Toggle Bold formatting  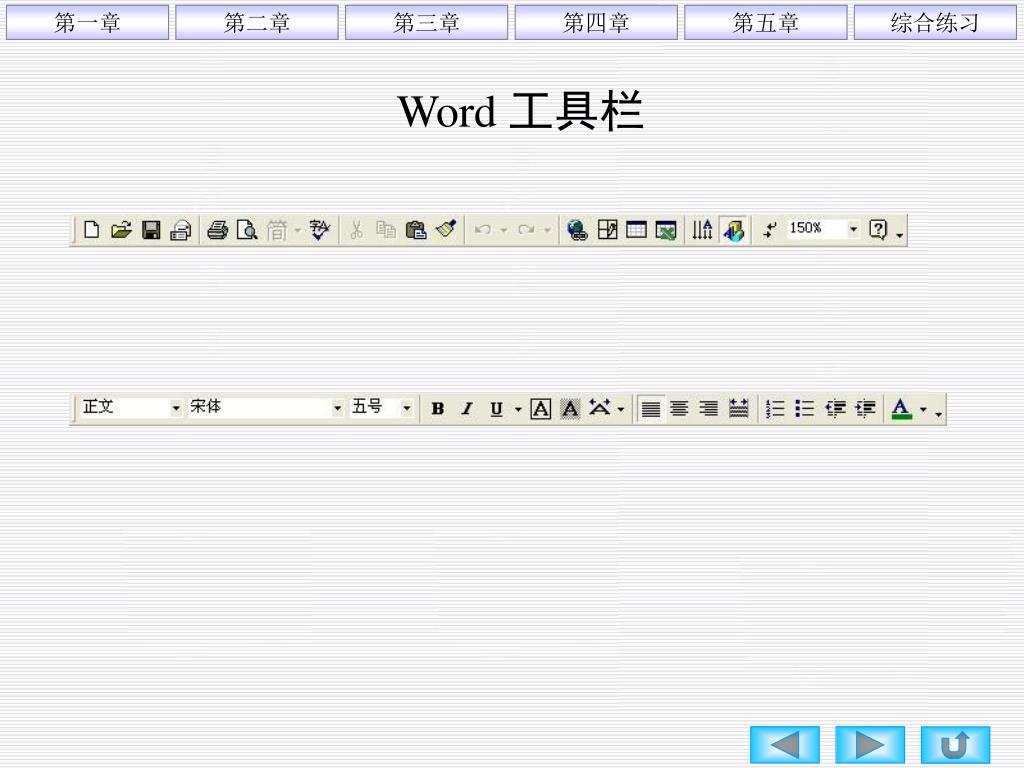point(438,409)
